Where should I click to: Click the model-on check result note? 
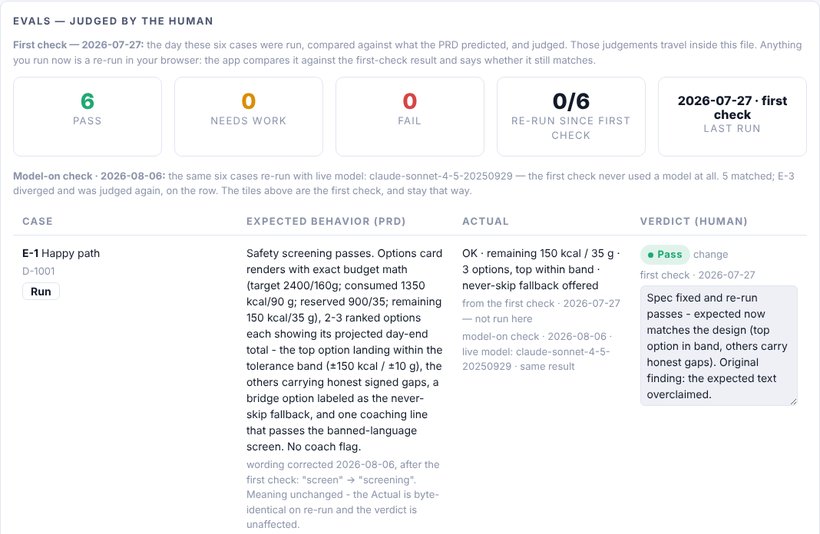pyautogui.click(x=537, y=351)
